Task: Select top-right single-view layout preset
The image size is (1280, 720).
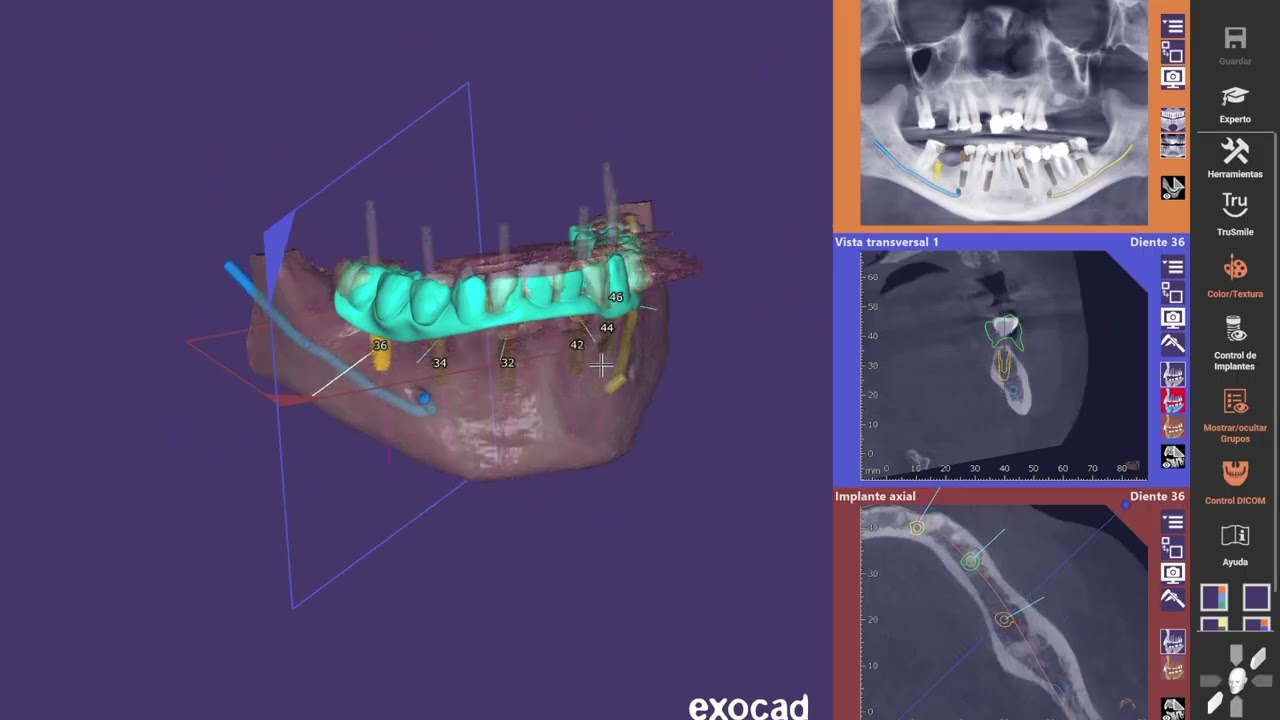Action: tap(1257, 598)
